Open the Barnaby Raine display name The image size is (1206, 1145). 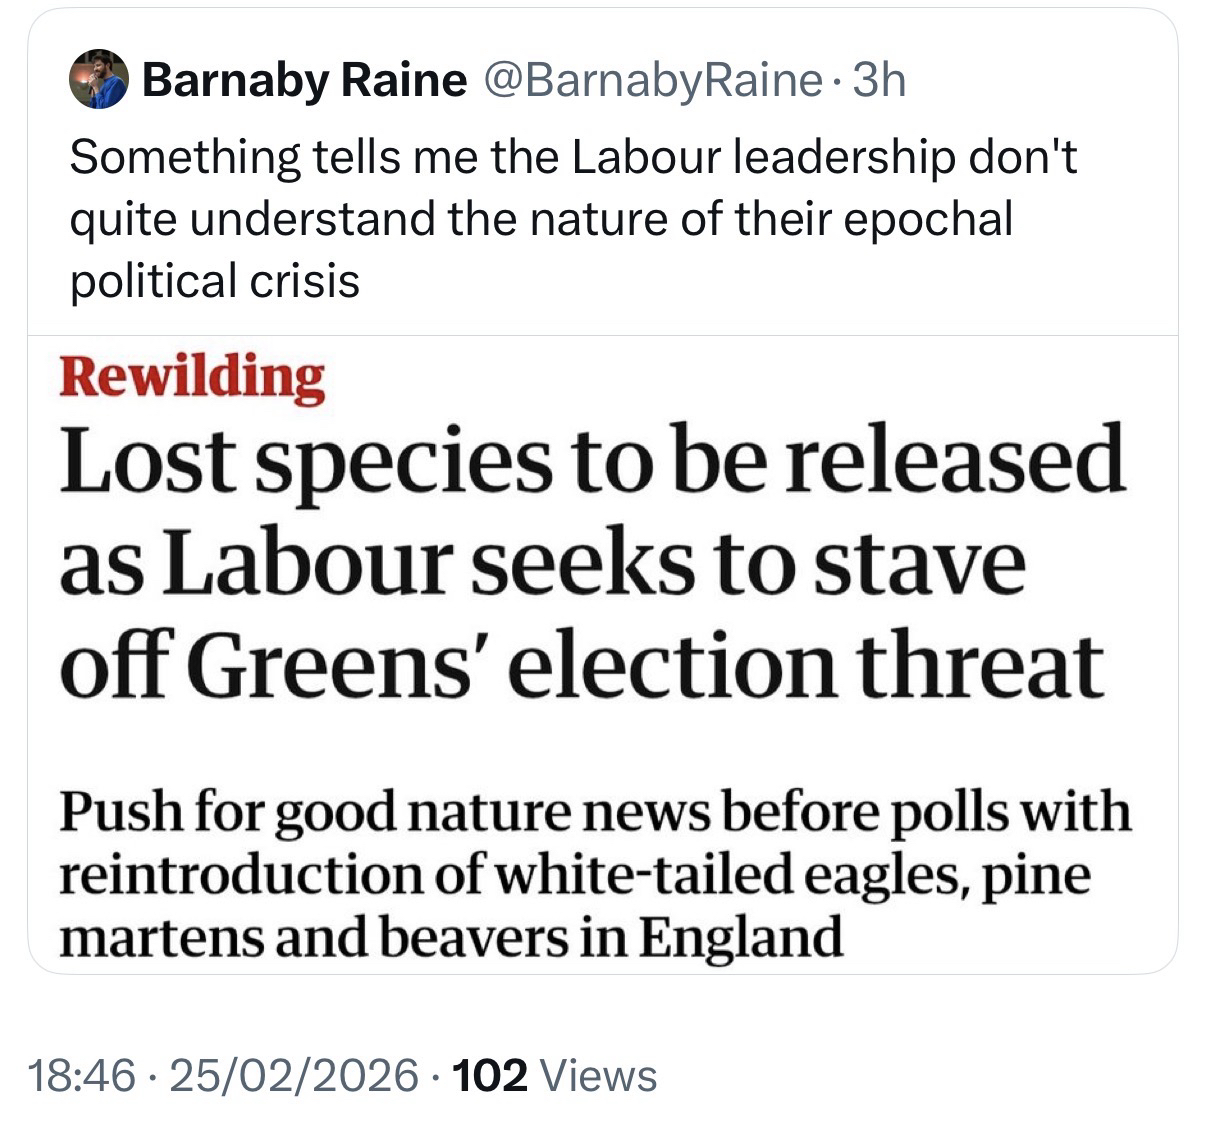304,80
